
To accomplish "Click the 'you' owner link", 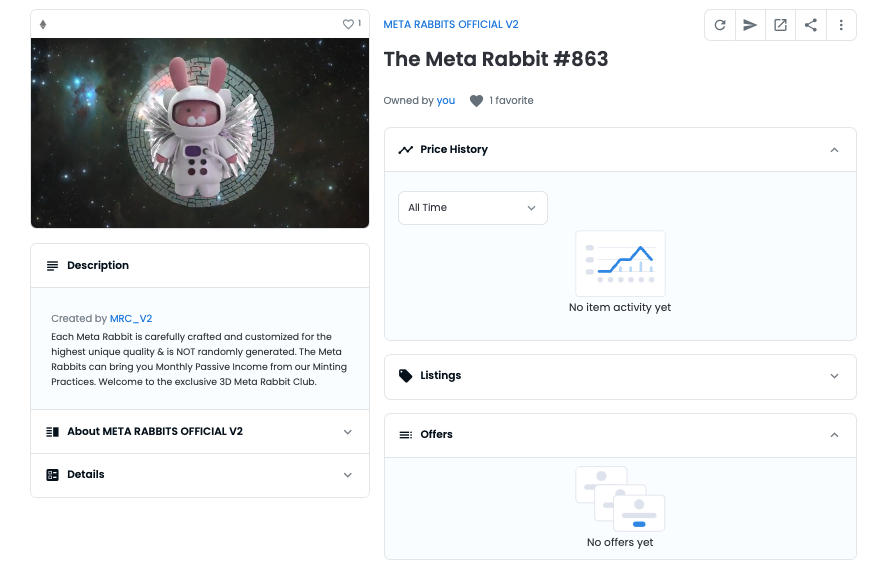I will point(446,101).
